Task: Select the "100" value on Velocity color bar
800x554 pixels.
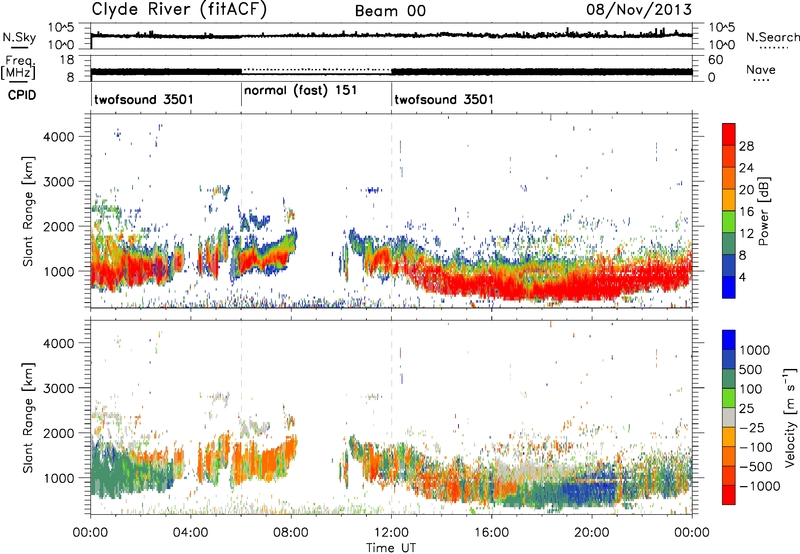Action: click(x=751, y=389)
